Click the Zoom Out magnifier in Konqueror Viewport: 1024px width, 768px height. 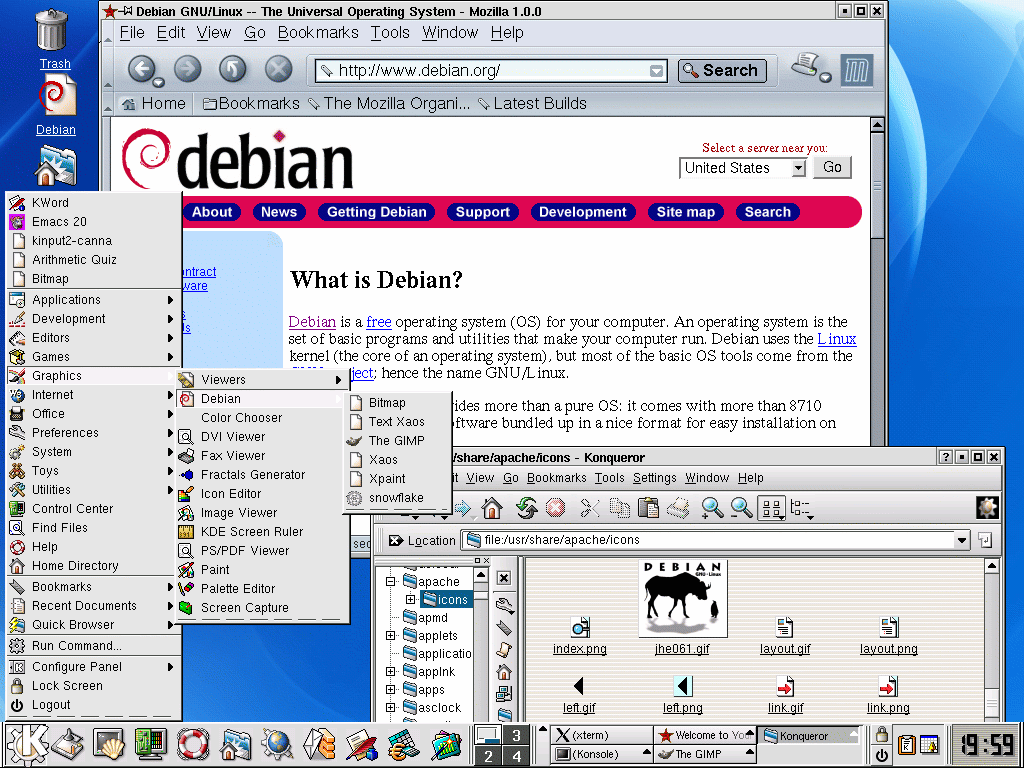[x=741, y=508]
